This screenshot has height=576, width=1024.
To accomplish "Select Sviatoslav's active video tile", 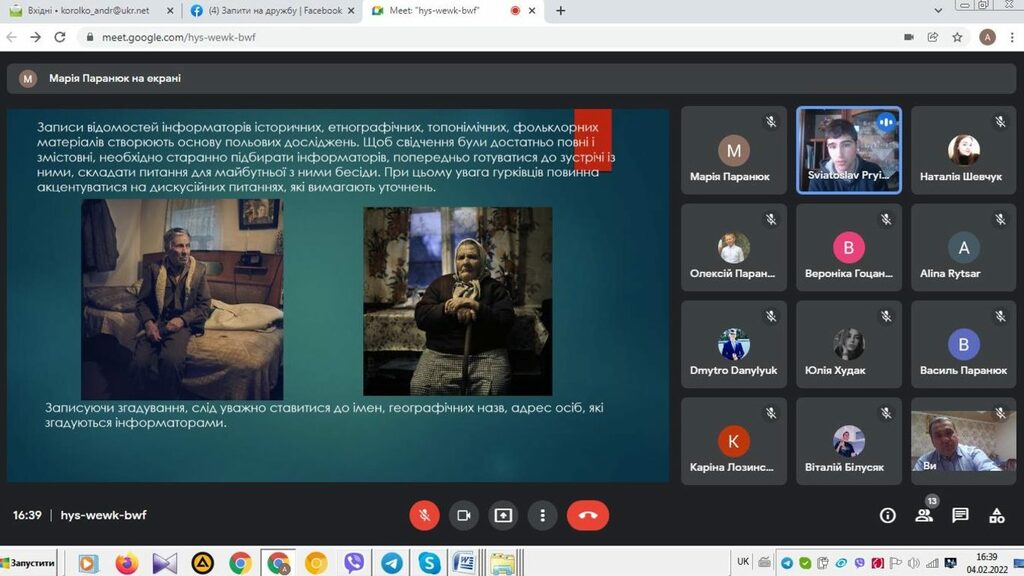I will (x=850, y=148).
